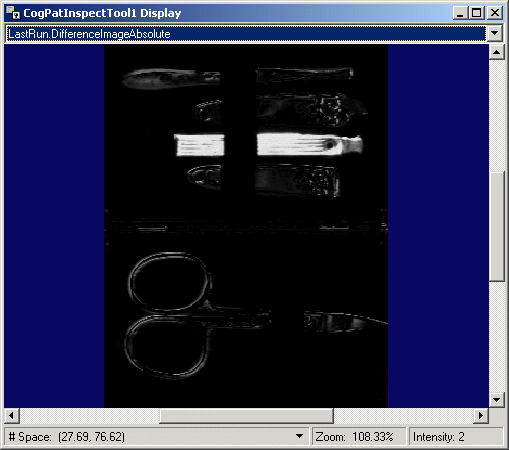Click the CogPatInspectTool1 window icon
509x450 pixels.
click(x=14, y=13)
